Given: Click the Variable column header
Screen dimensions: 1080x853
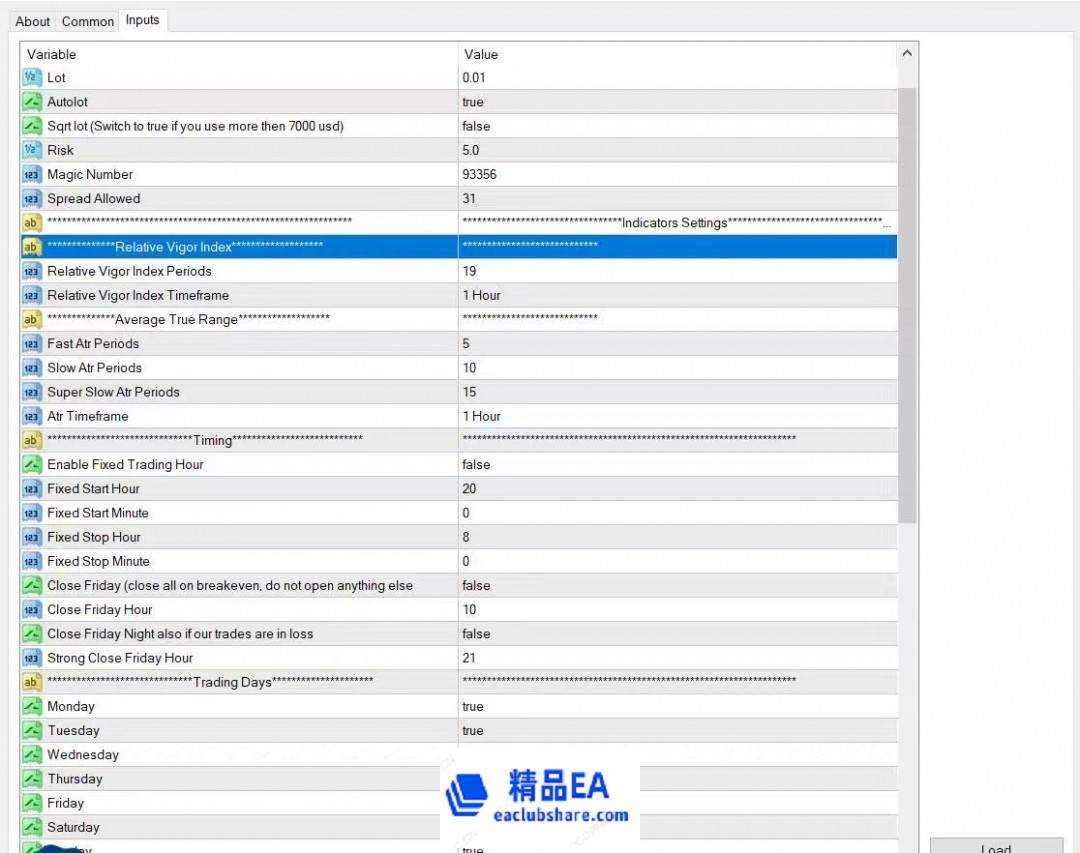Looking at the screenshot, I should [x=240, y=54].
